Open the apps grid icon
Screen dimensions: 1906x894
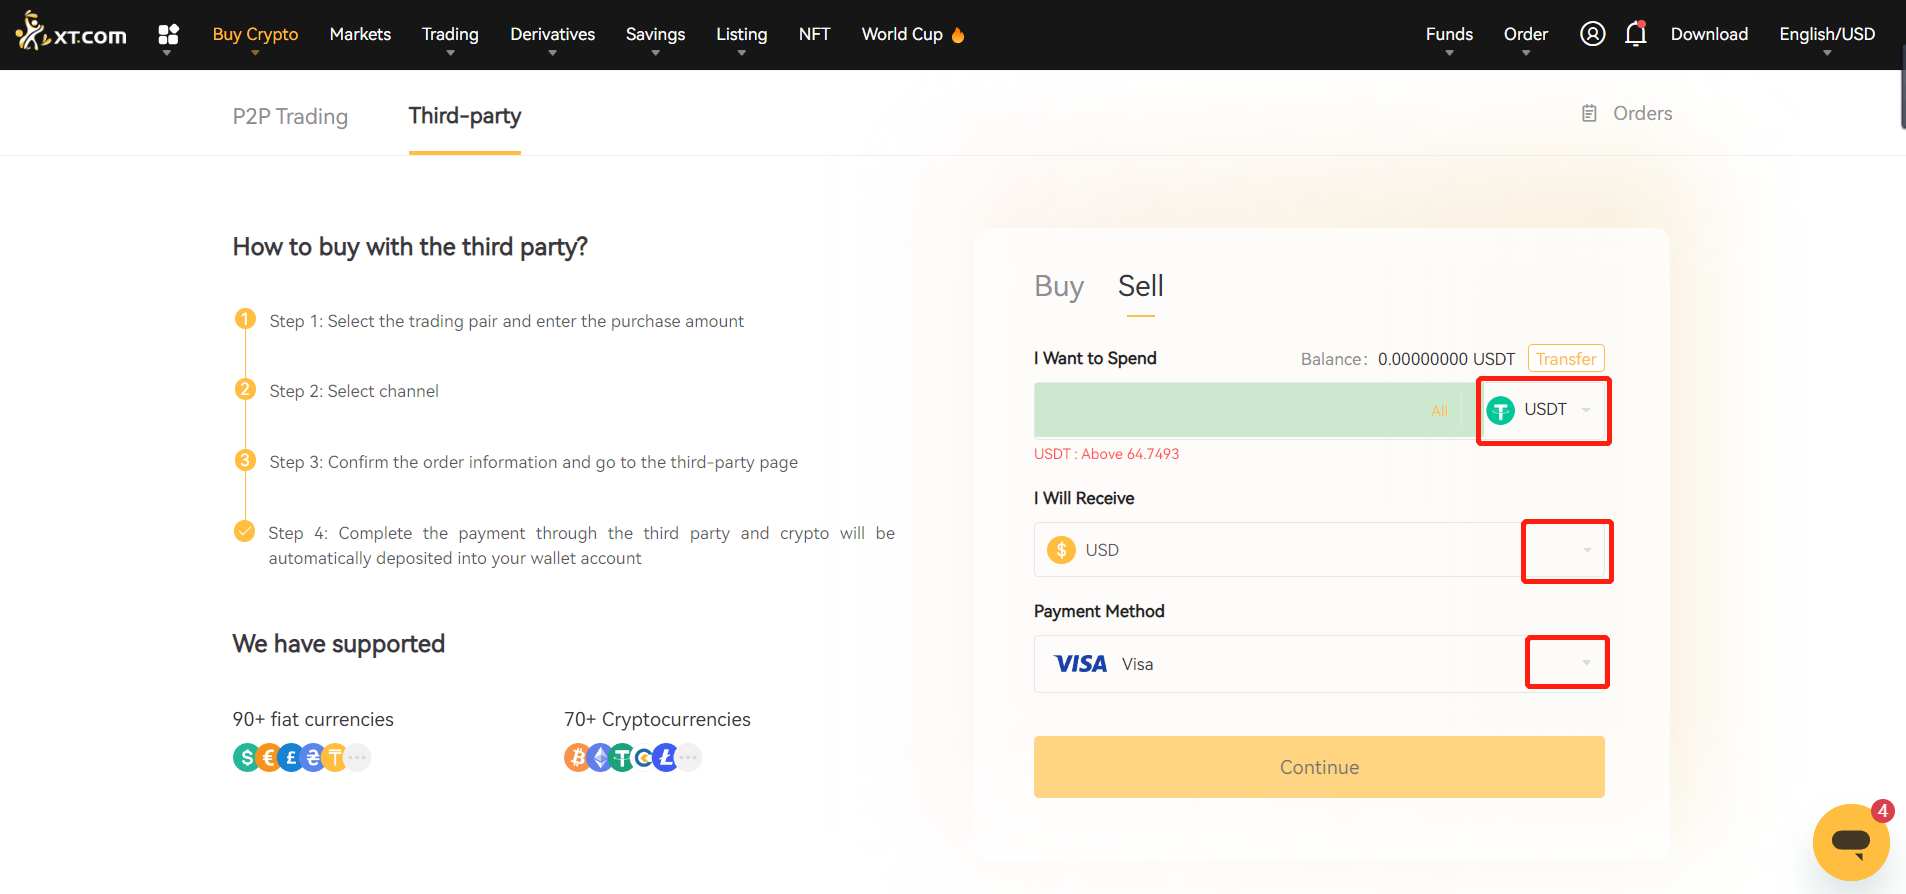(168, 35)
